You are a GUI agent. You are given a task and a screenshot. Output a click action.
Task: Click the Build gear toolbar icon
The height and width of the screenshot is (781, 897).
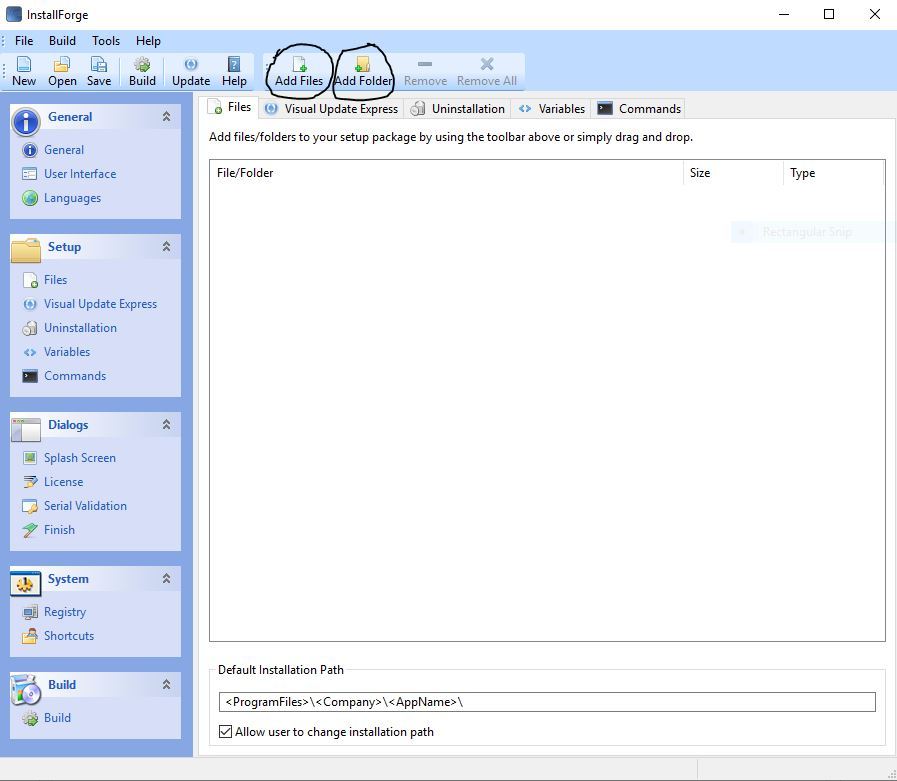(142, 65)
